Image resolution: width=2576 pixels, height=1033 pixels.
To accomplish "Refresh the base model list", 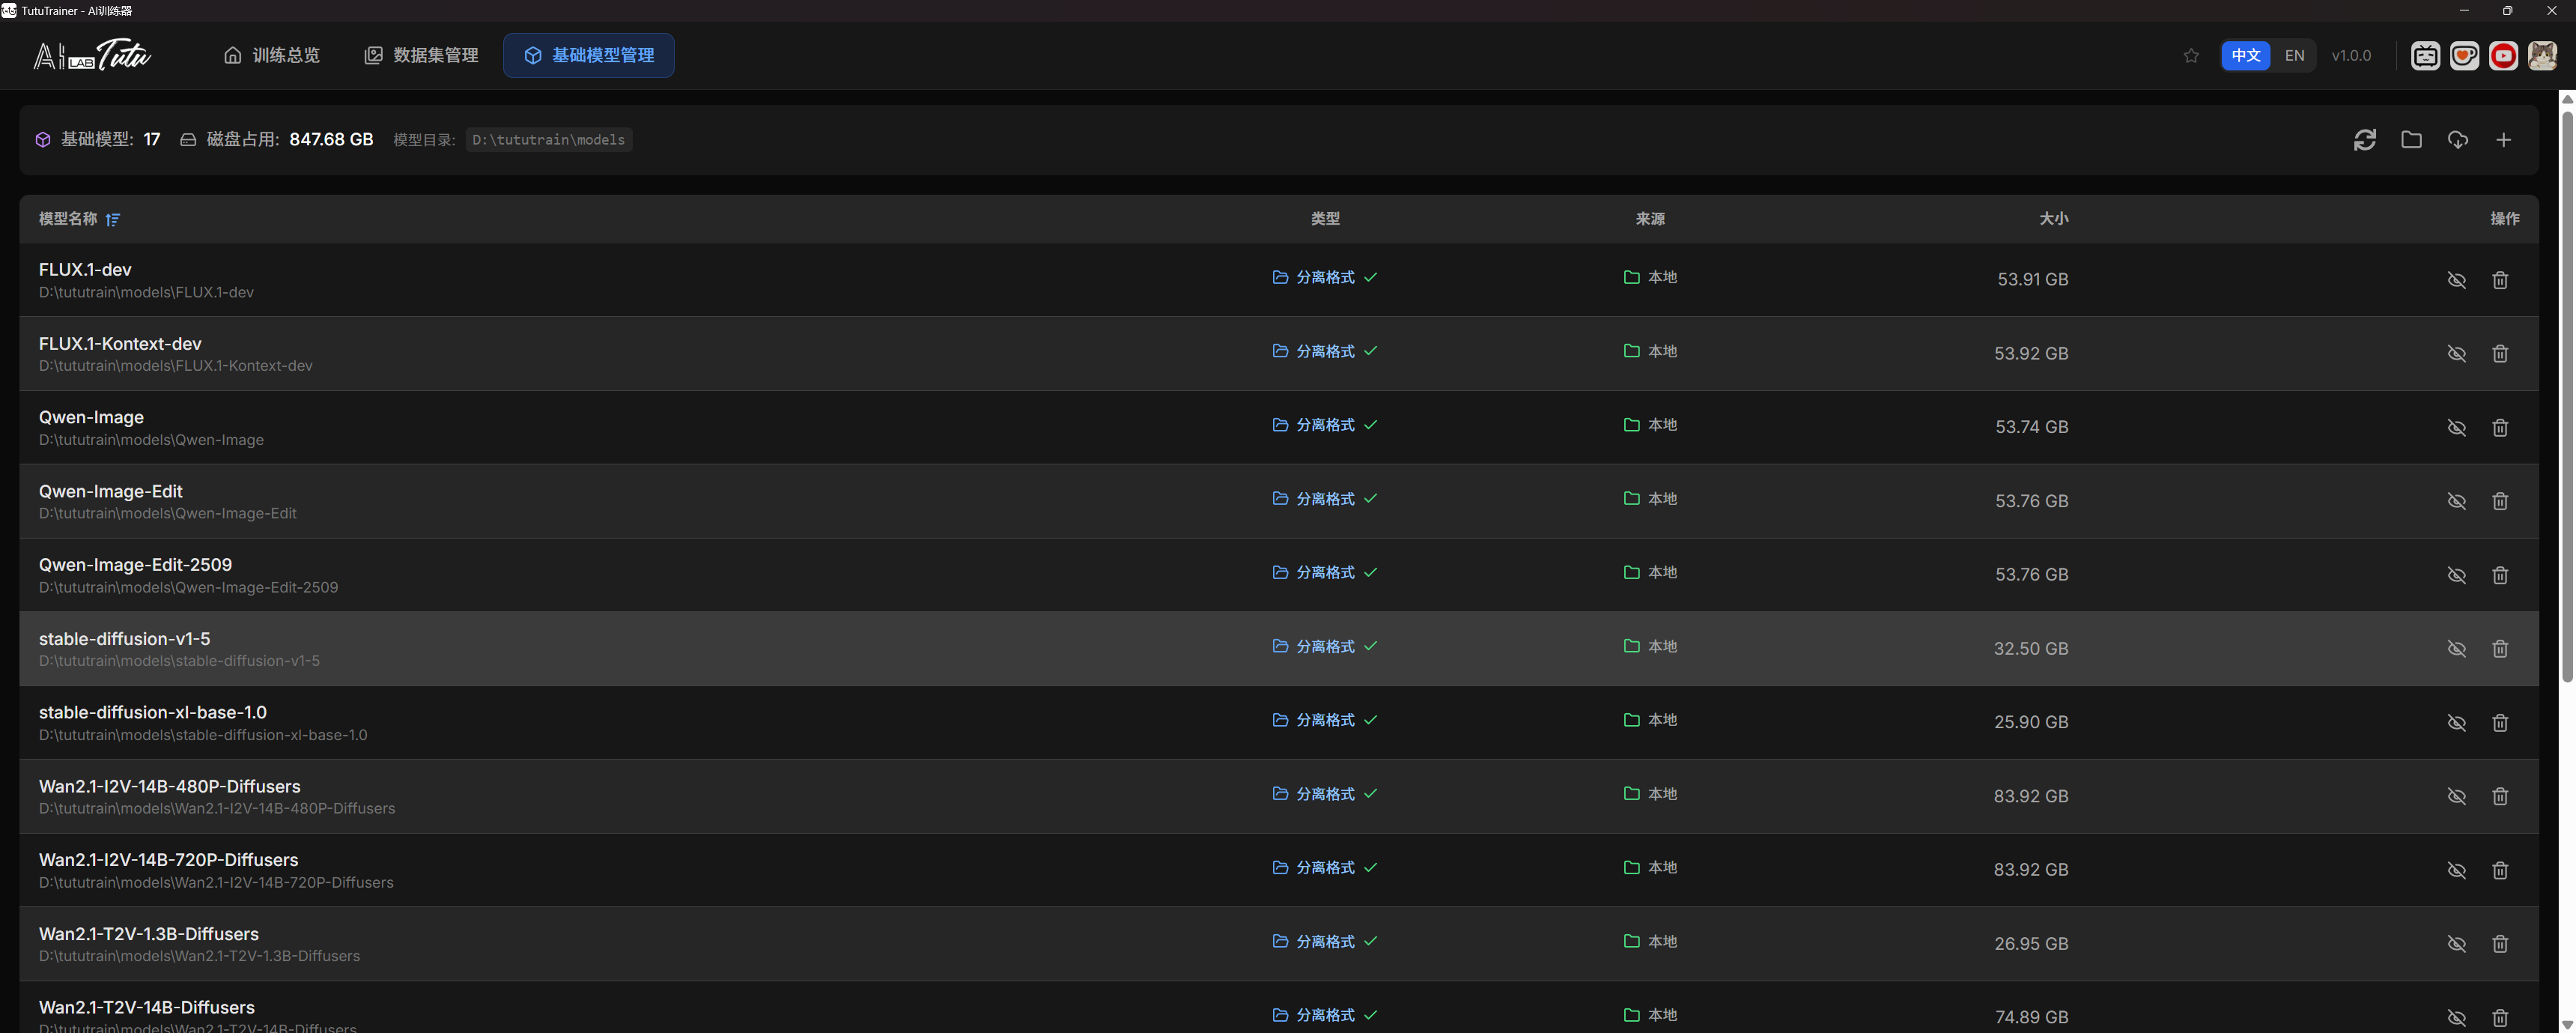I will 2364,140.
